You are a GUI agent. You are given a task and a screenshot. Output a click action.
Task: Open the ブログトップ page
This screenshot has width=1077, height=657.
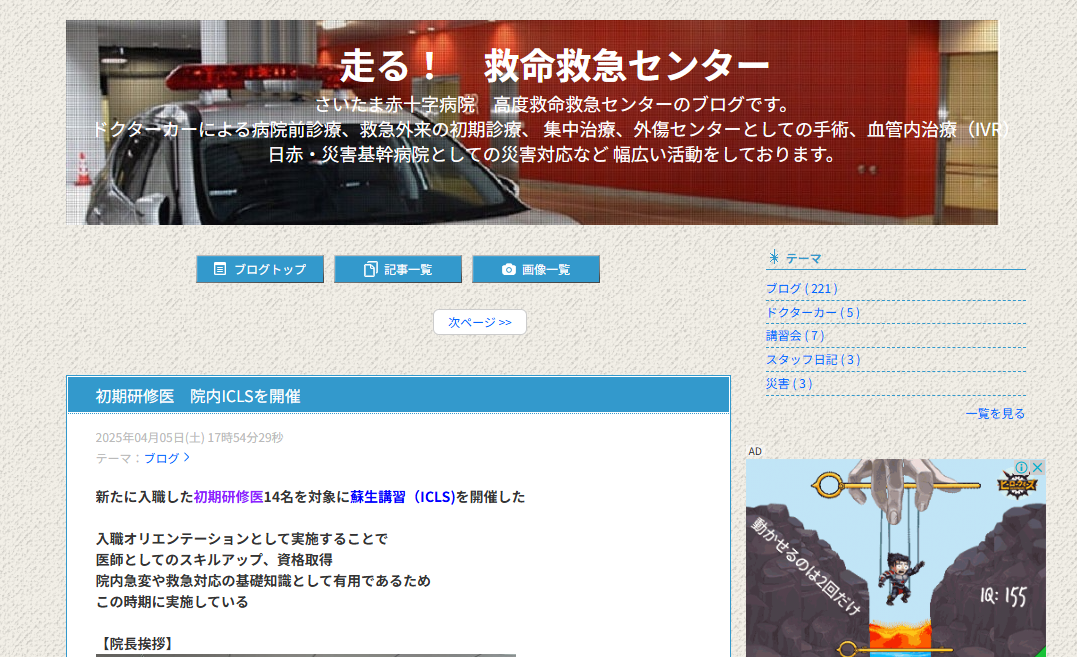(x=260, y=269)
